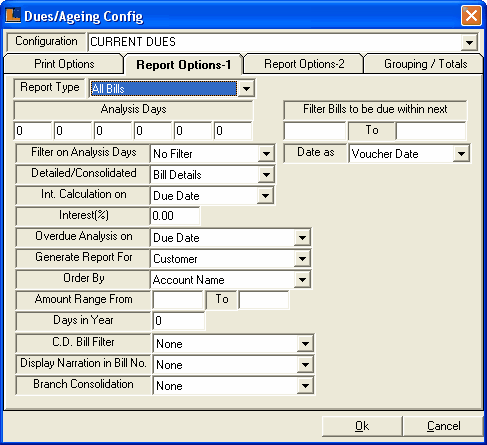Click the fifth Analysis Days field
This screenshot has width=487, height=445.
tap(193, 131)
